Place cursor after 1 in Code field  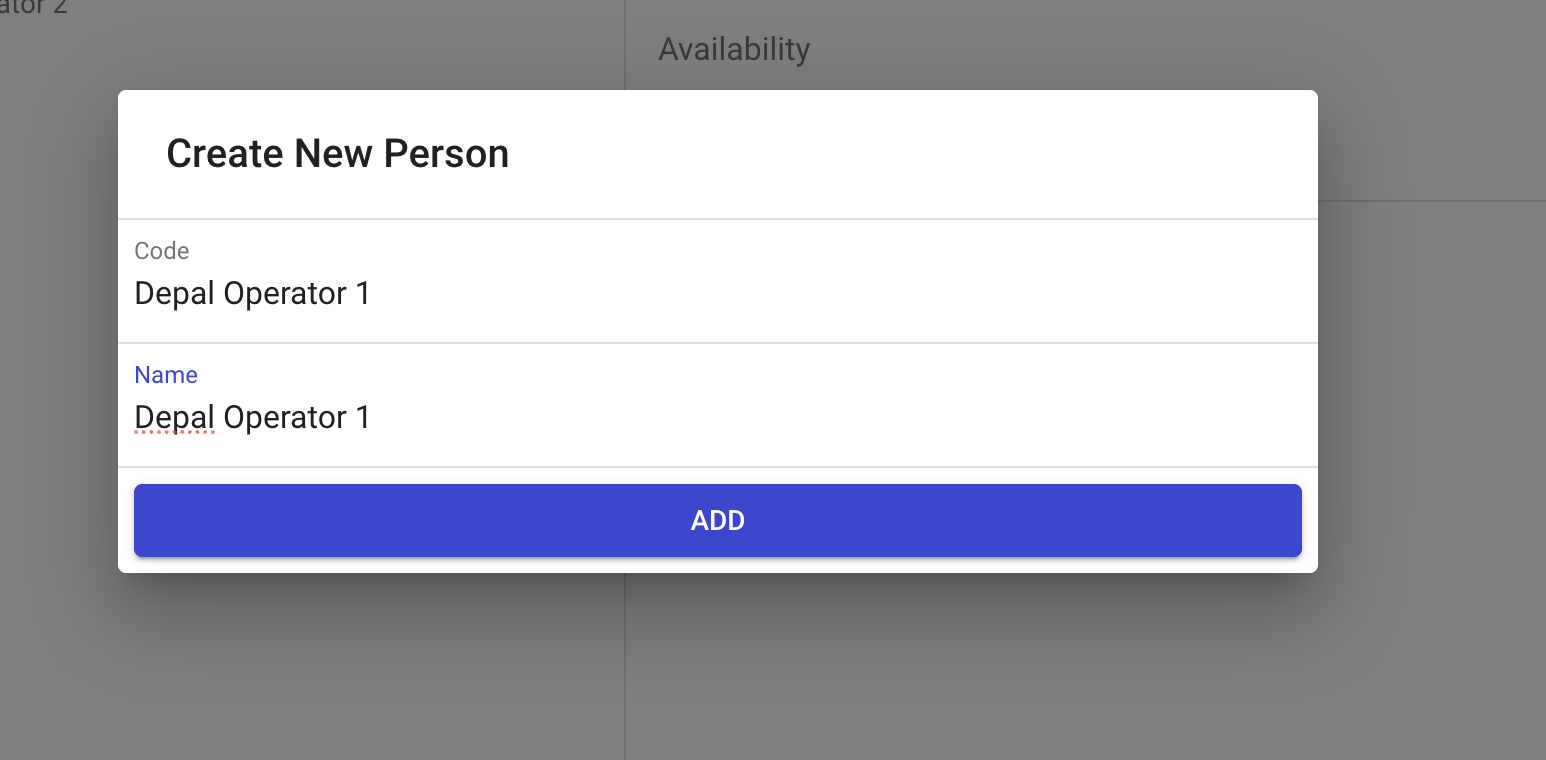point(372,294)
